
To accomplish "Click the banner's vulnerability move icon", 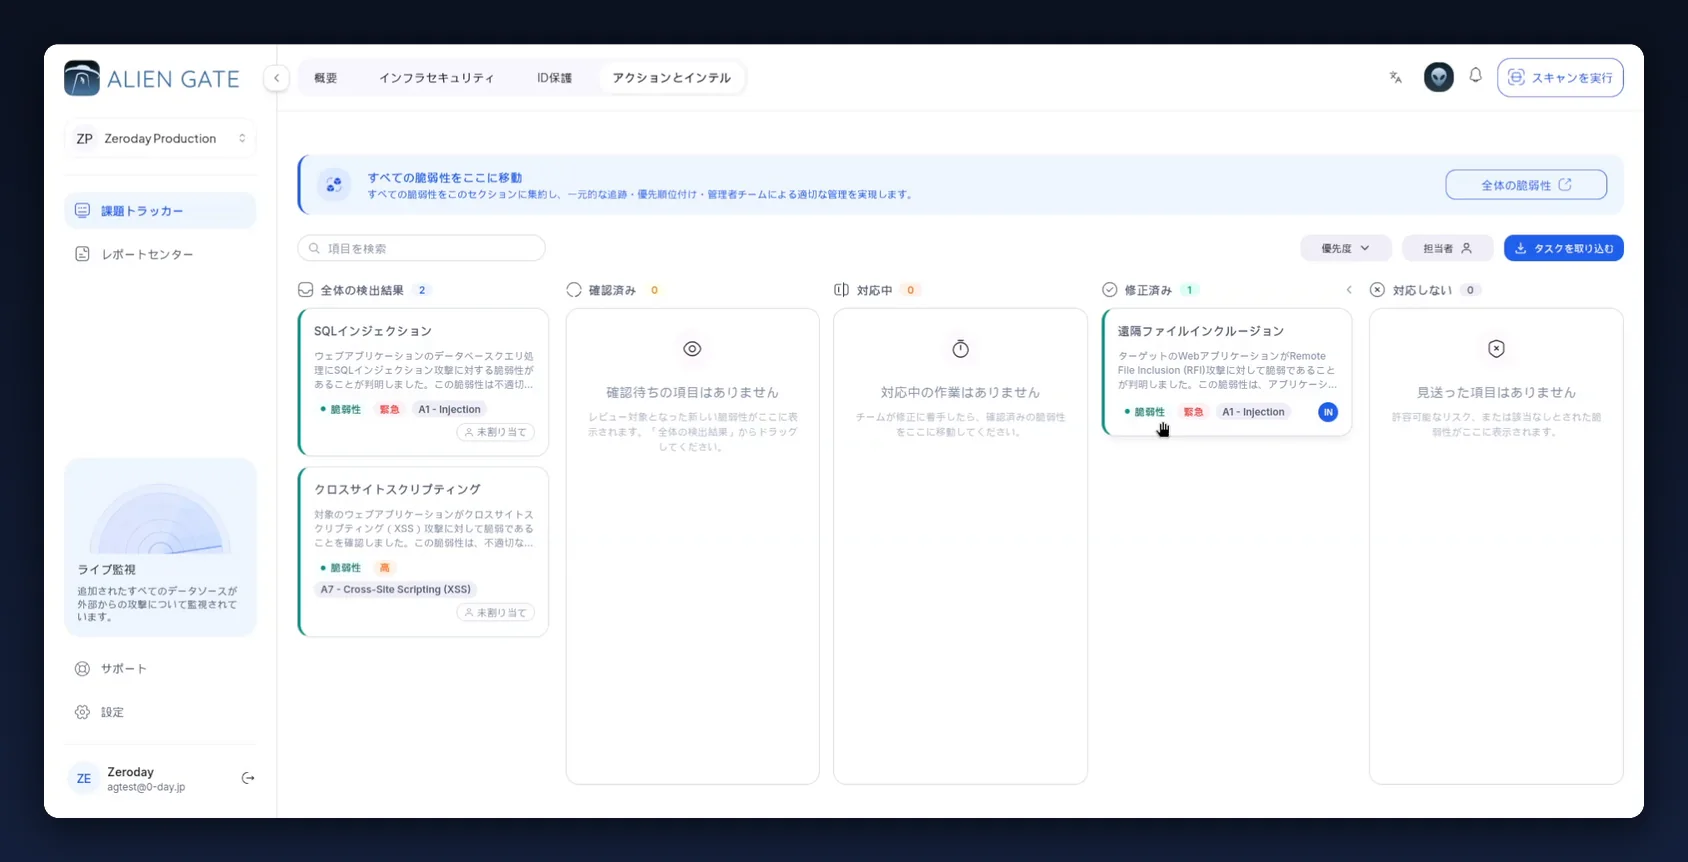I will (334, 185).
